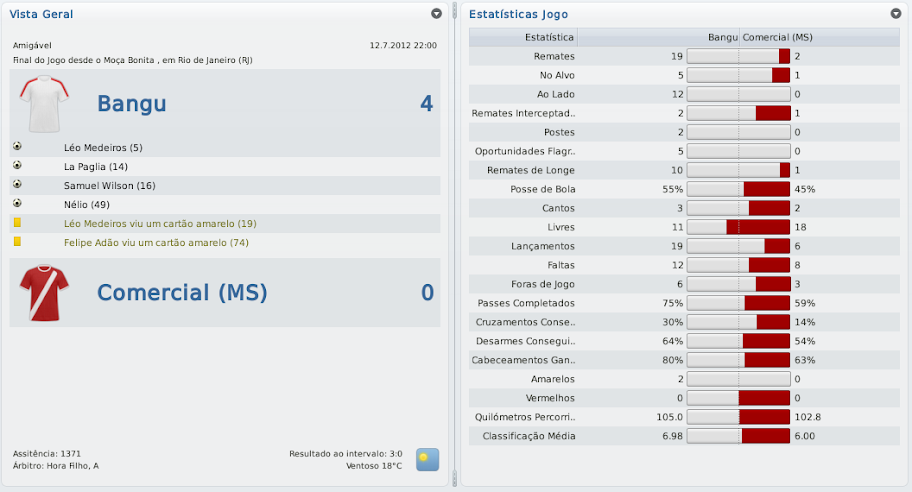This screenshot has height=492, width=912.
Task: Click yellow card icon for Felipe Adão
Action: [x=17, y=242]
